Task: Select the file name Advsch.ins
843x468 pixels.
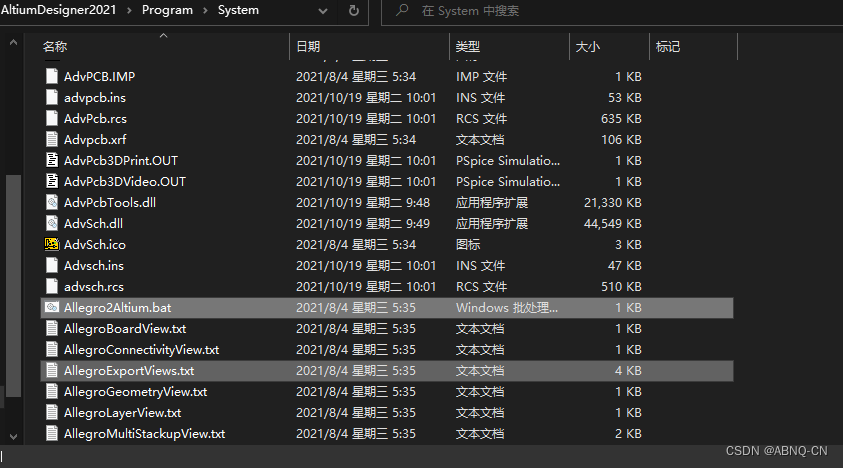Action: coord(94,265)
